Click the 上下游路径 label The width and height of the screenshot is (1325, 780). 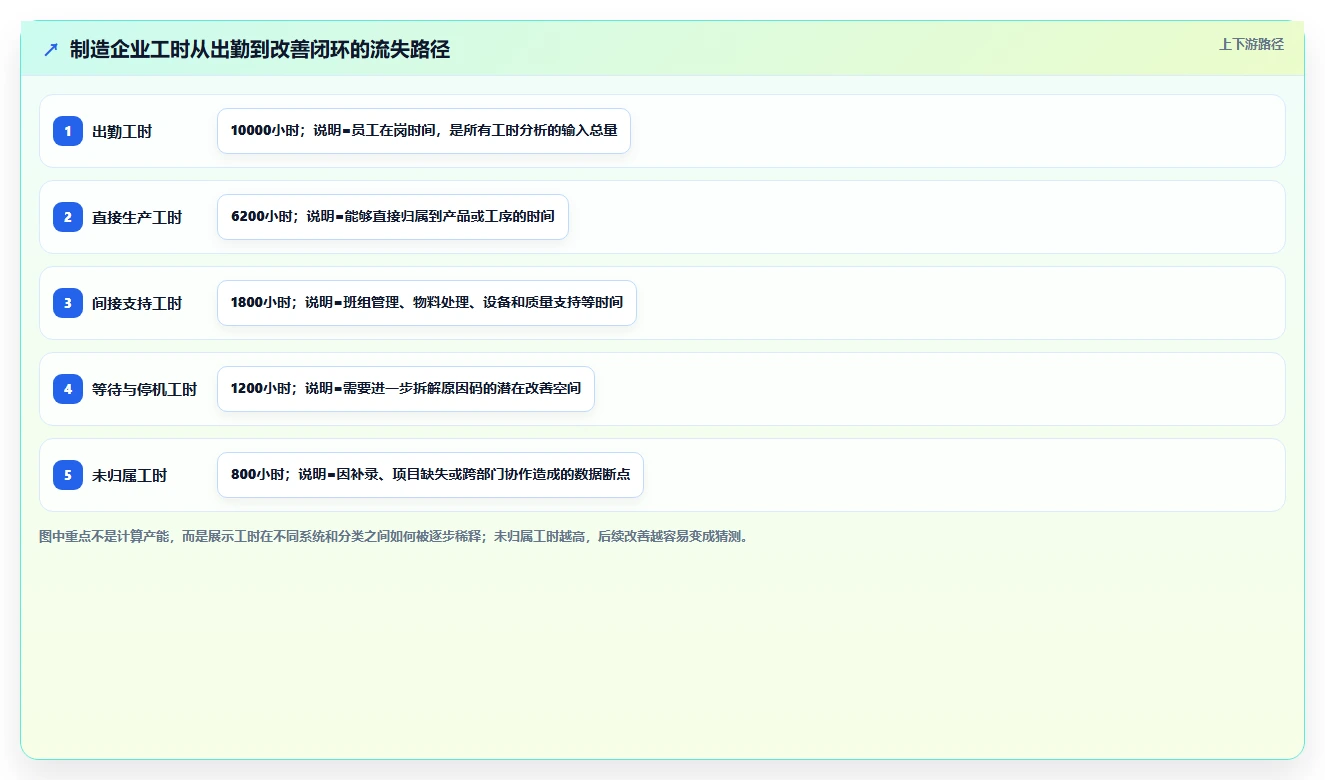1251,44
